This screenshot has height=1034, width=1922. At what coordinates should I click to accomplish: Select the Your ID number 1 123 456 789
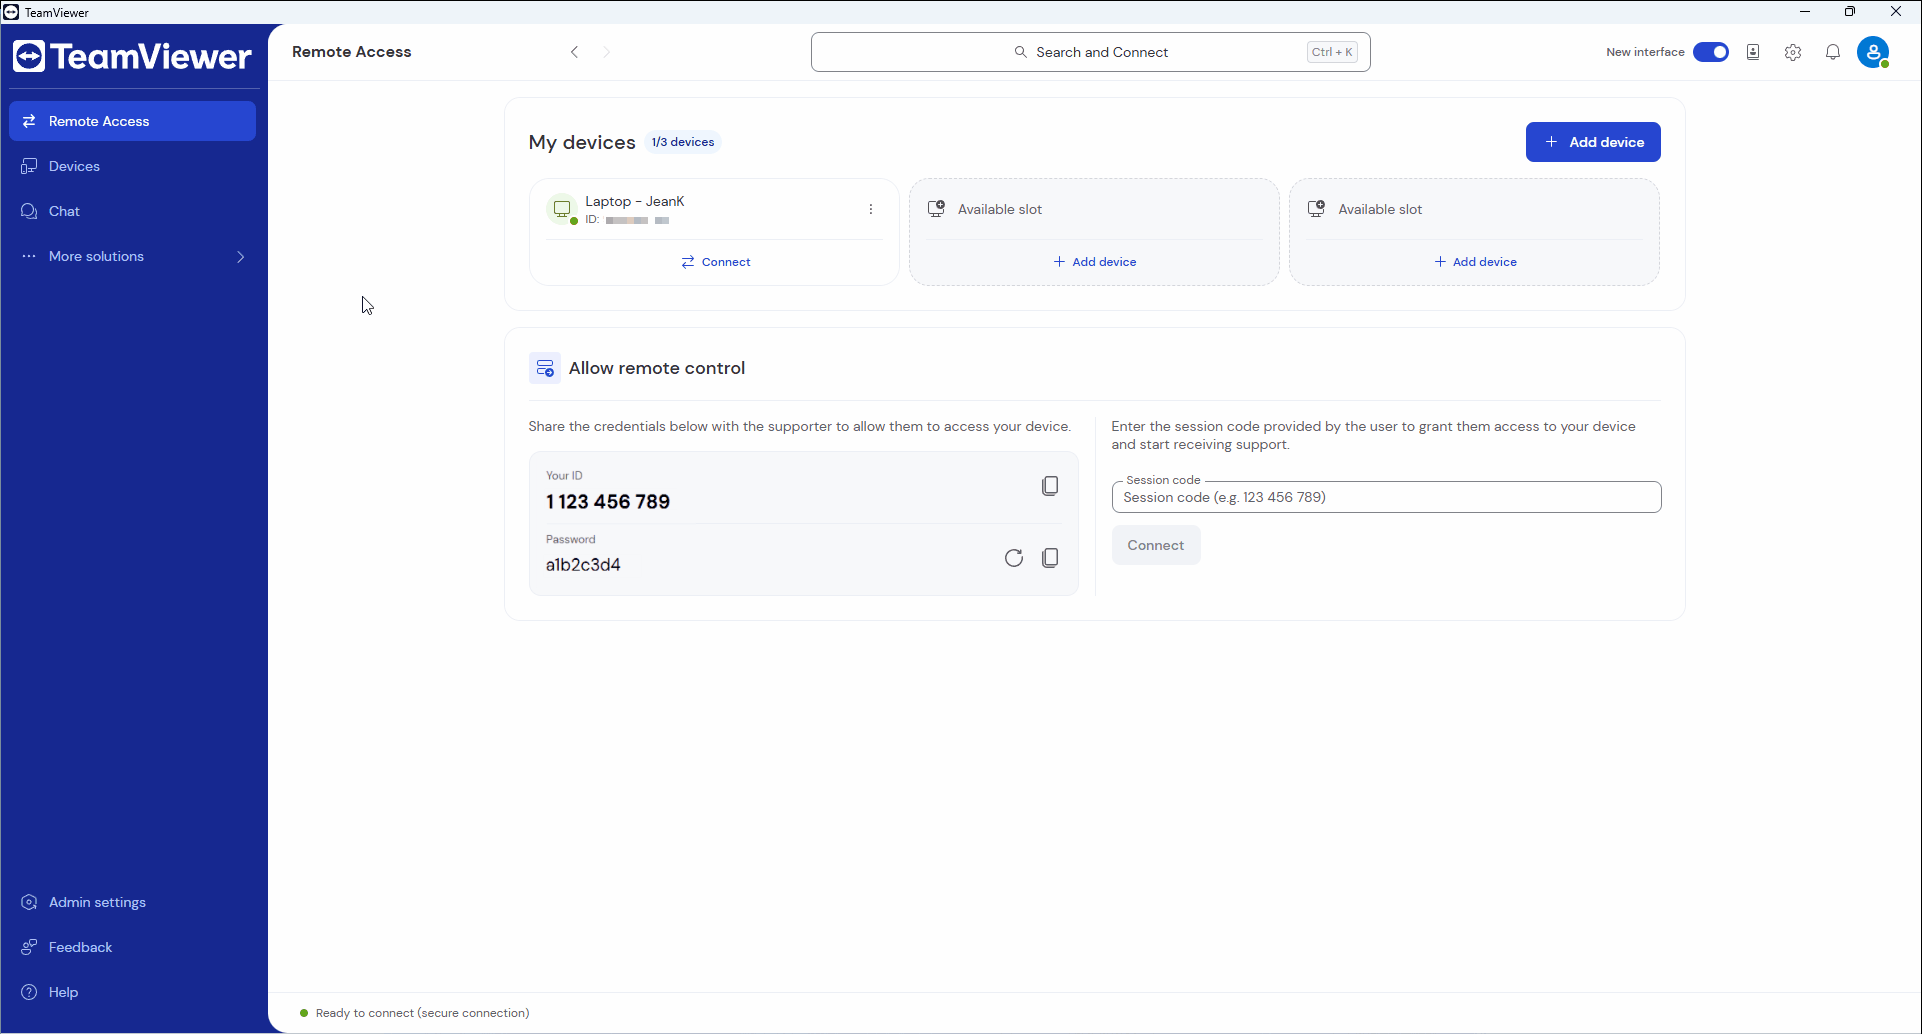point(608,502)
